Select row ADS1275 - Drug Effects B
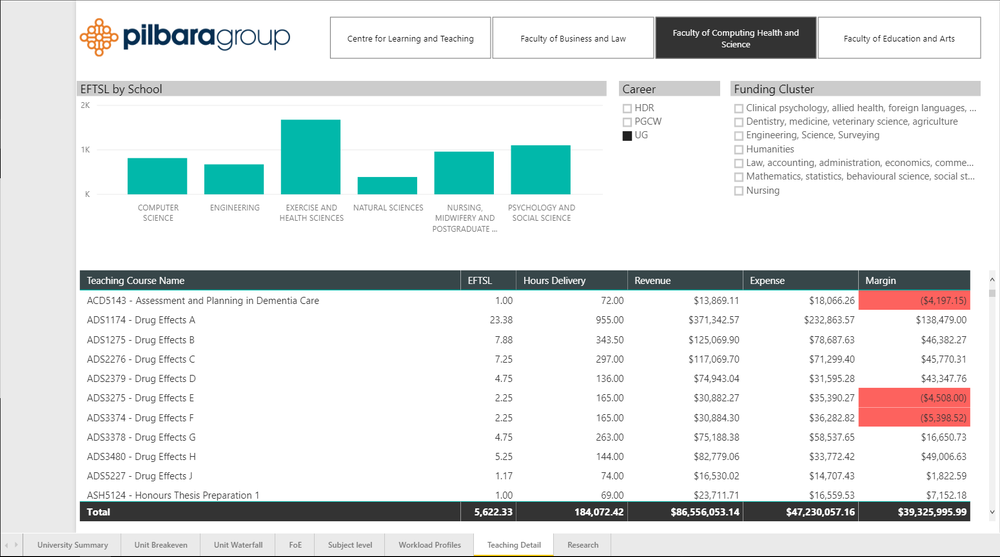 [525, 340]
